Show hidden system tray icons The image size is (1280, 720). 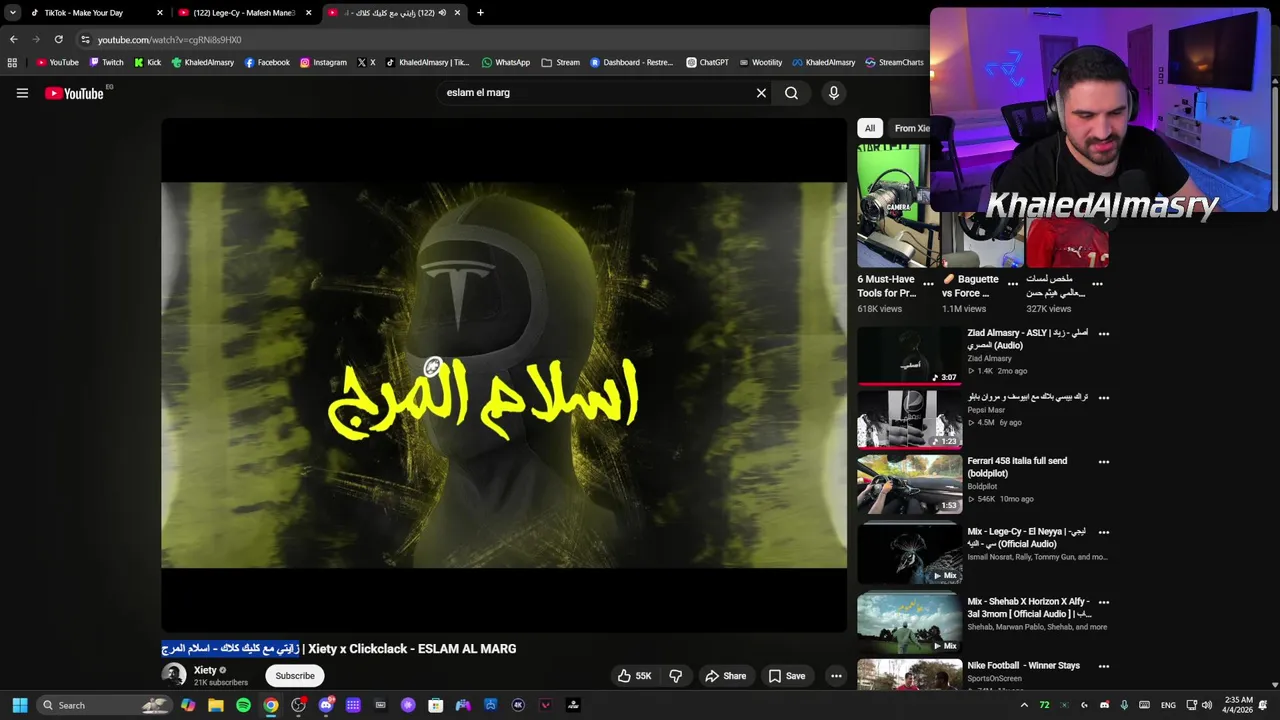click(x=1023, y=705)
